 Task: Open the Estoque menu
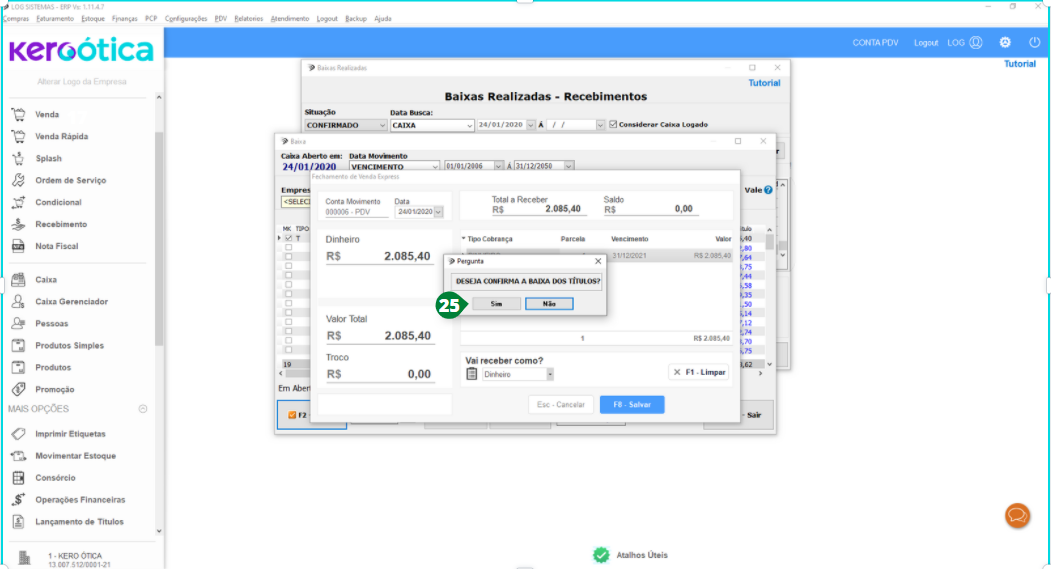[x=93, y=19]
